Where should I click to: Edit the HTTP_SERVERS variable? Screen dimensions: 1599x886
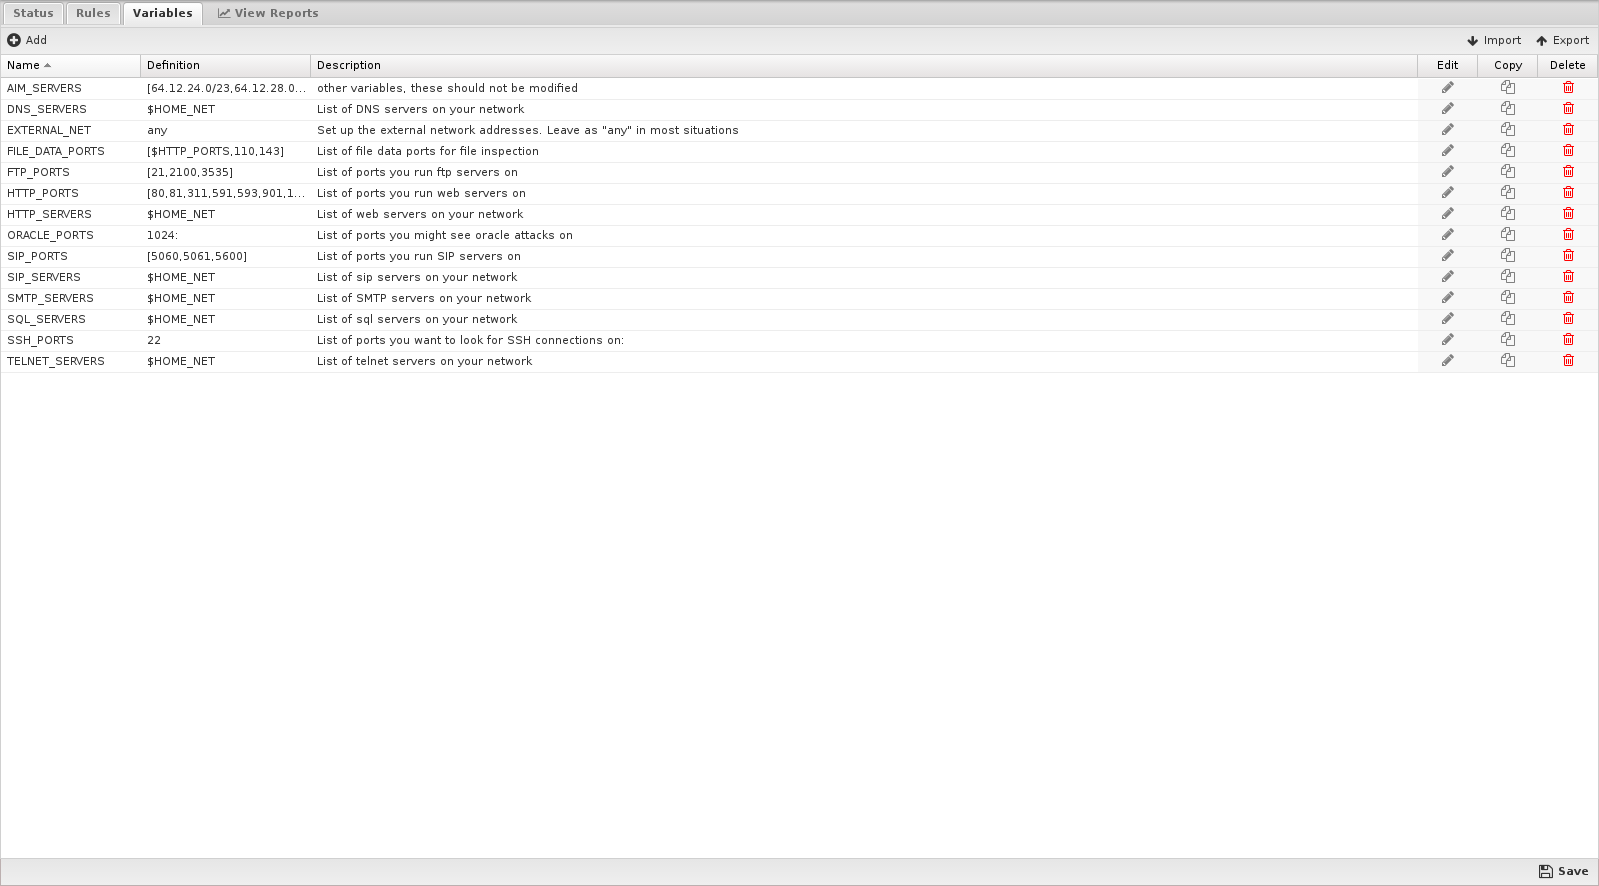(1447, 214)
